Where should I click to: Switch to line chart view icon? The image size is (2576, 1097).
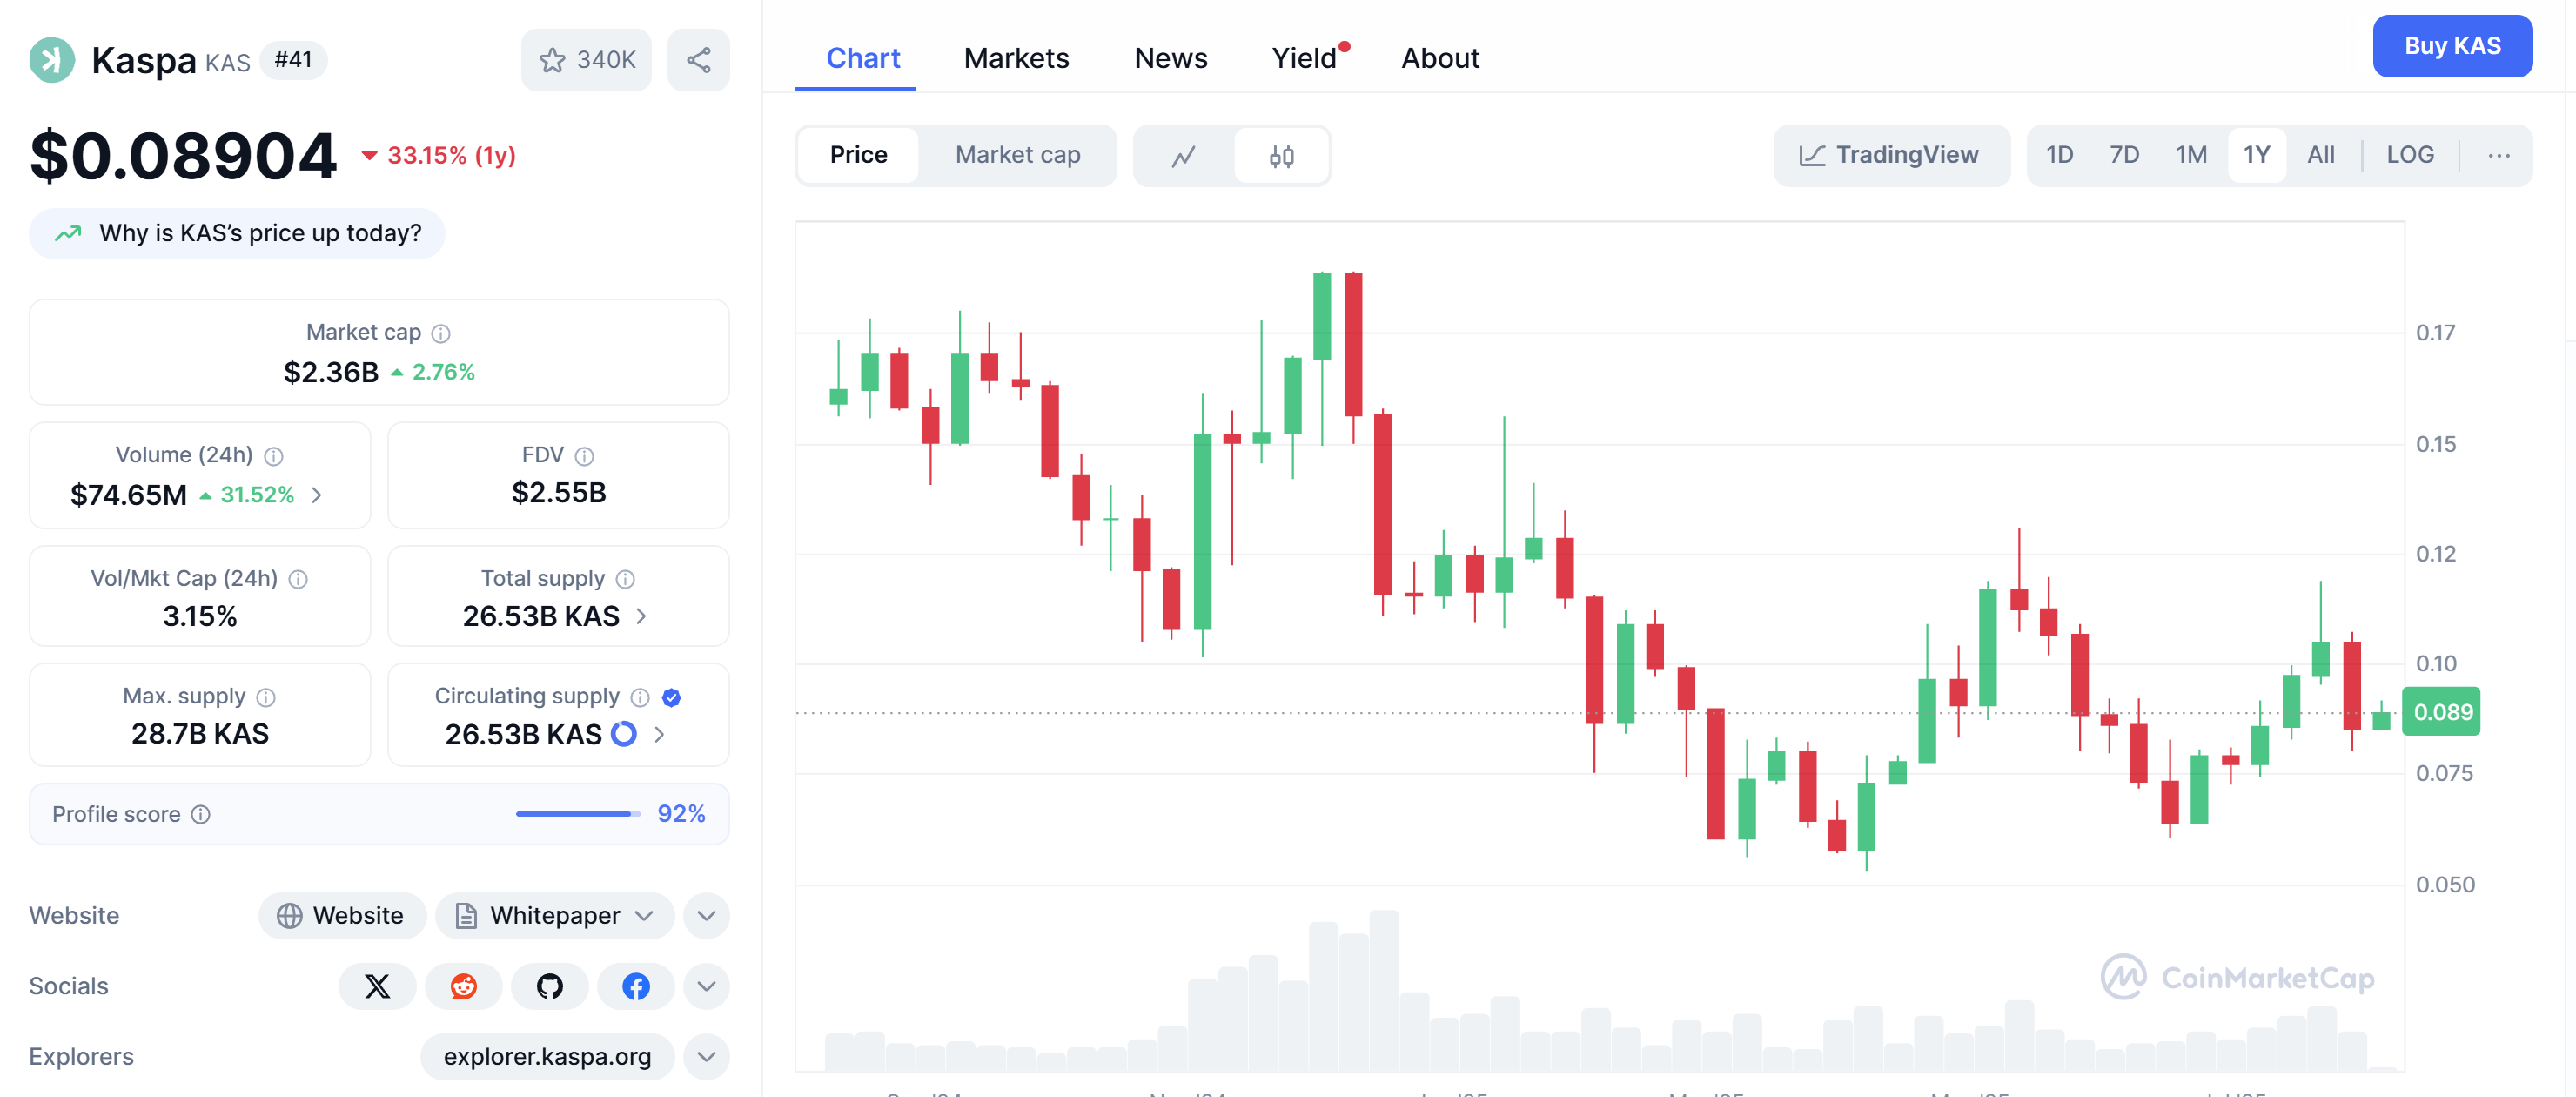coord(1184,156)
